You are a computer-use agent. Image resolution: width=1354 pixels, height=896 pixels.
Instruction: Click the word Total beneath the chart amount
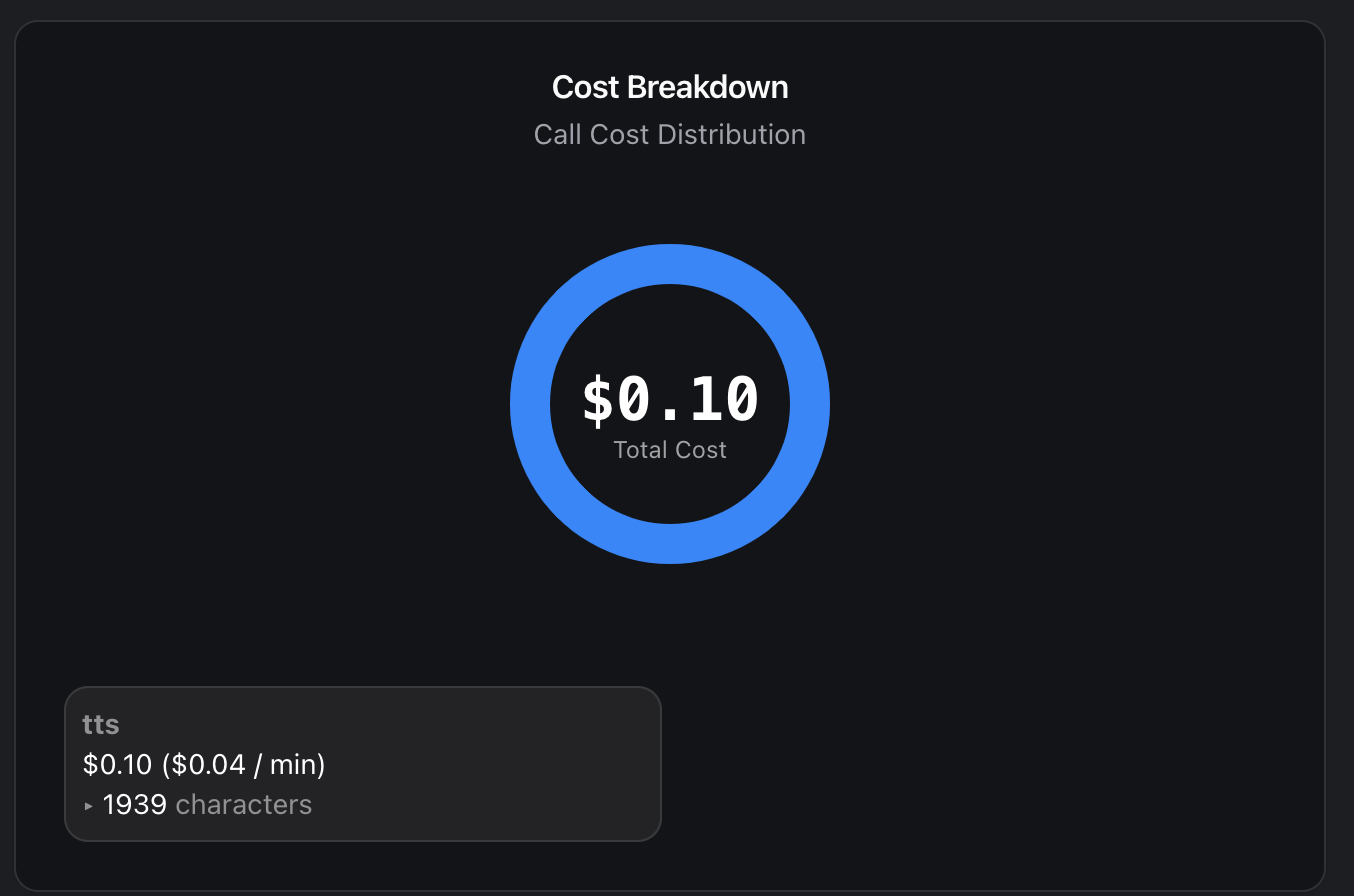(x=638, y=450)
